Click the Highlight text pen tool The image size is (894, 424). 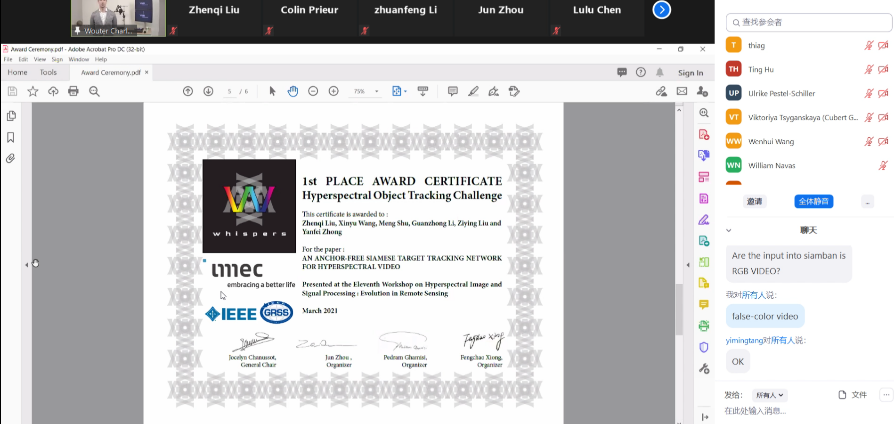pyautogui.click(x=473, y=91)
